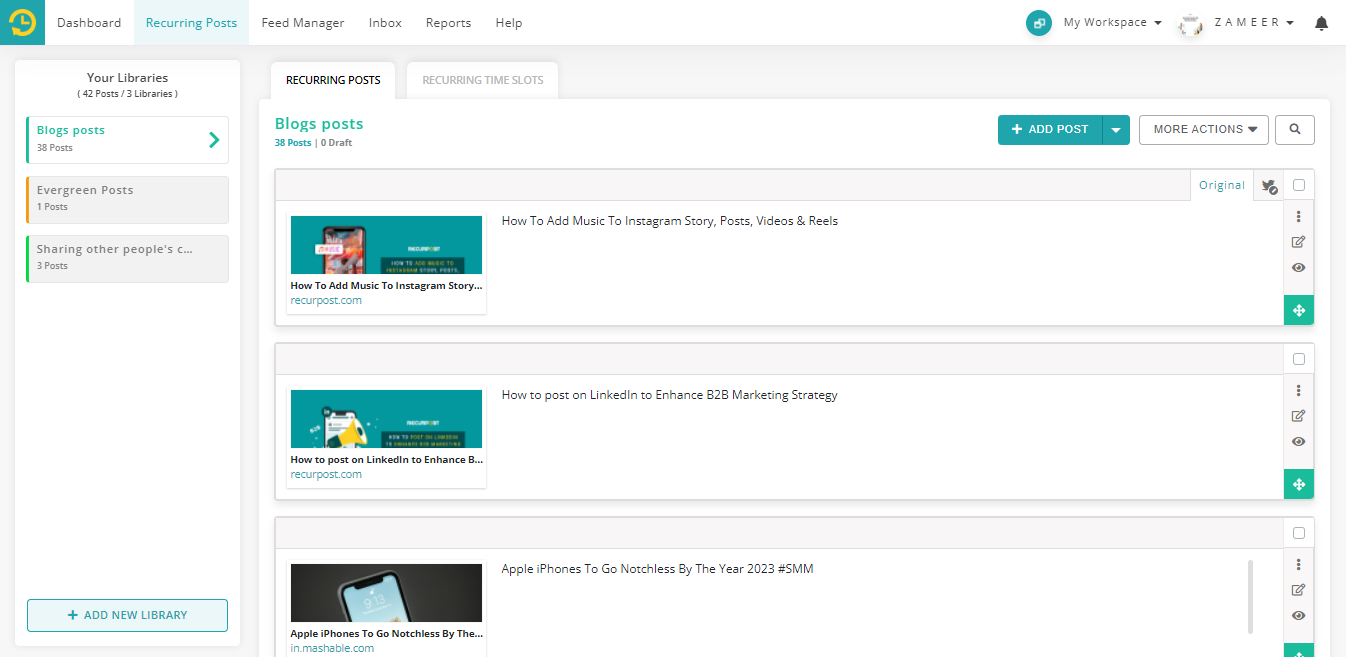
Task: Preview the Apple iPhones Notchless post
Action: click(x=1299, y=616)
